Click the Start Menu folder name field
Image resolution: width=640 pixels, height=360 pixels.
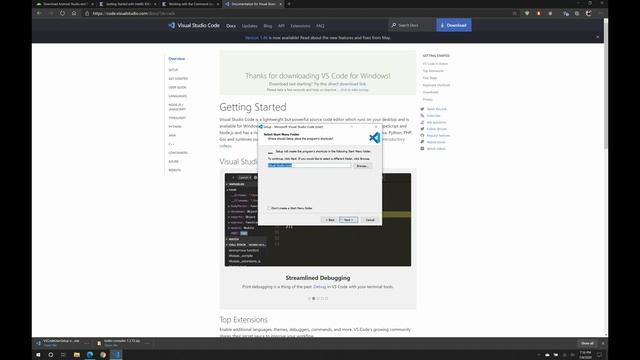click(x=309, y=165)
